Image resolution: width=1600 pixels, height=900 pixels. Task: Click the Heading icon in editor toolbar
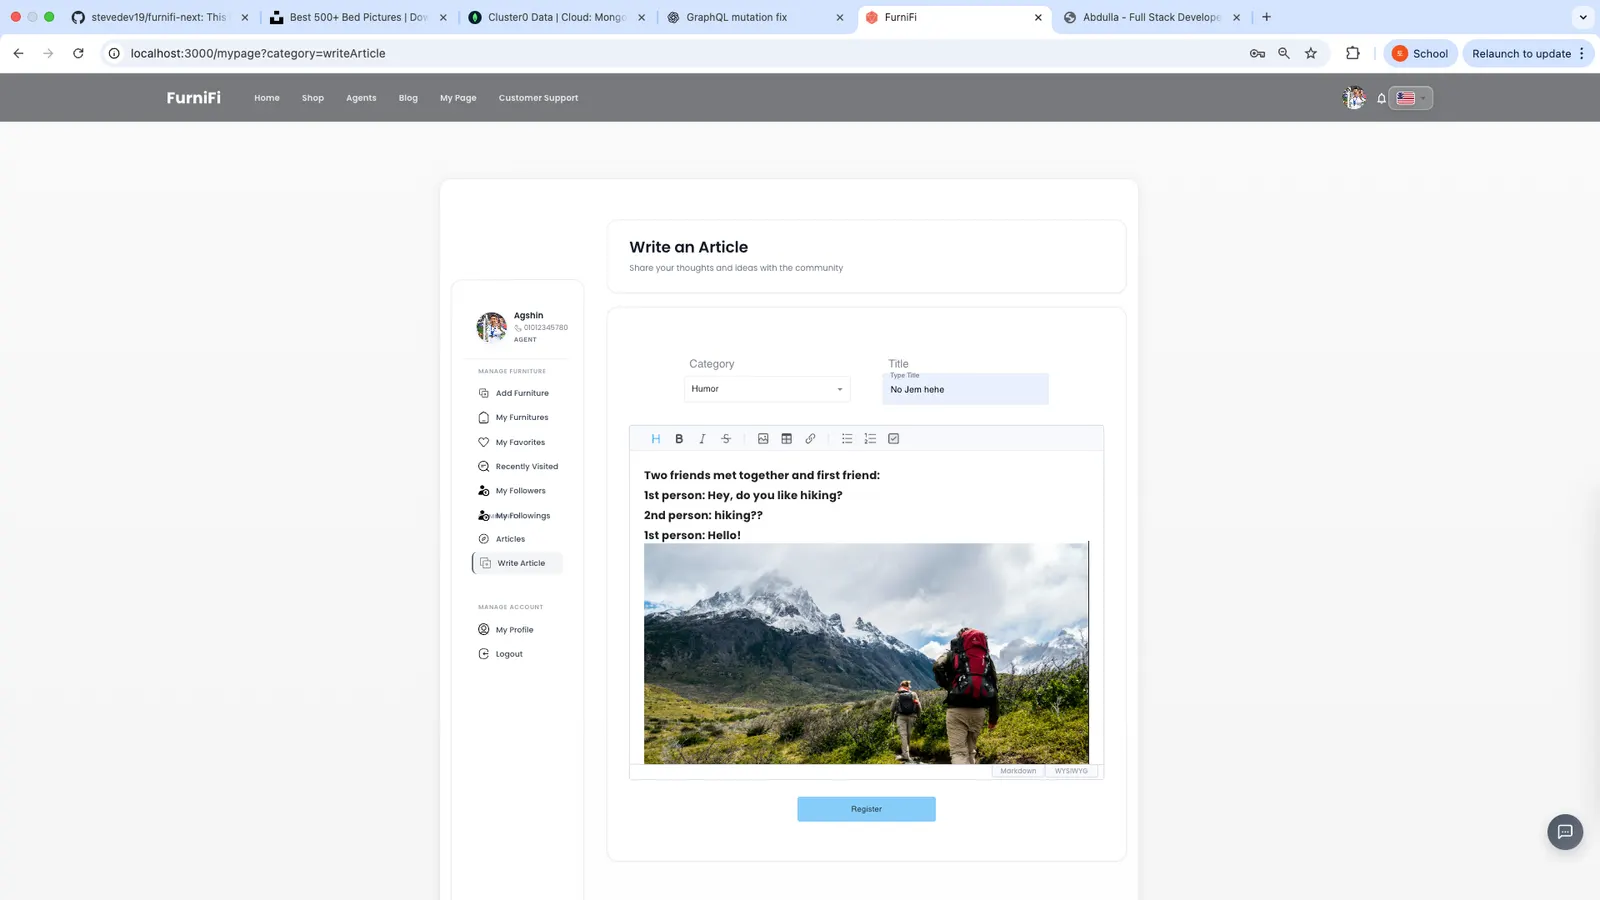pos(656,439)
